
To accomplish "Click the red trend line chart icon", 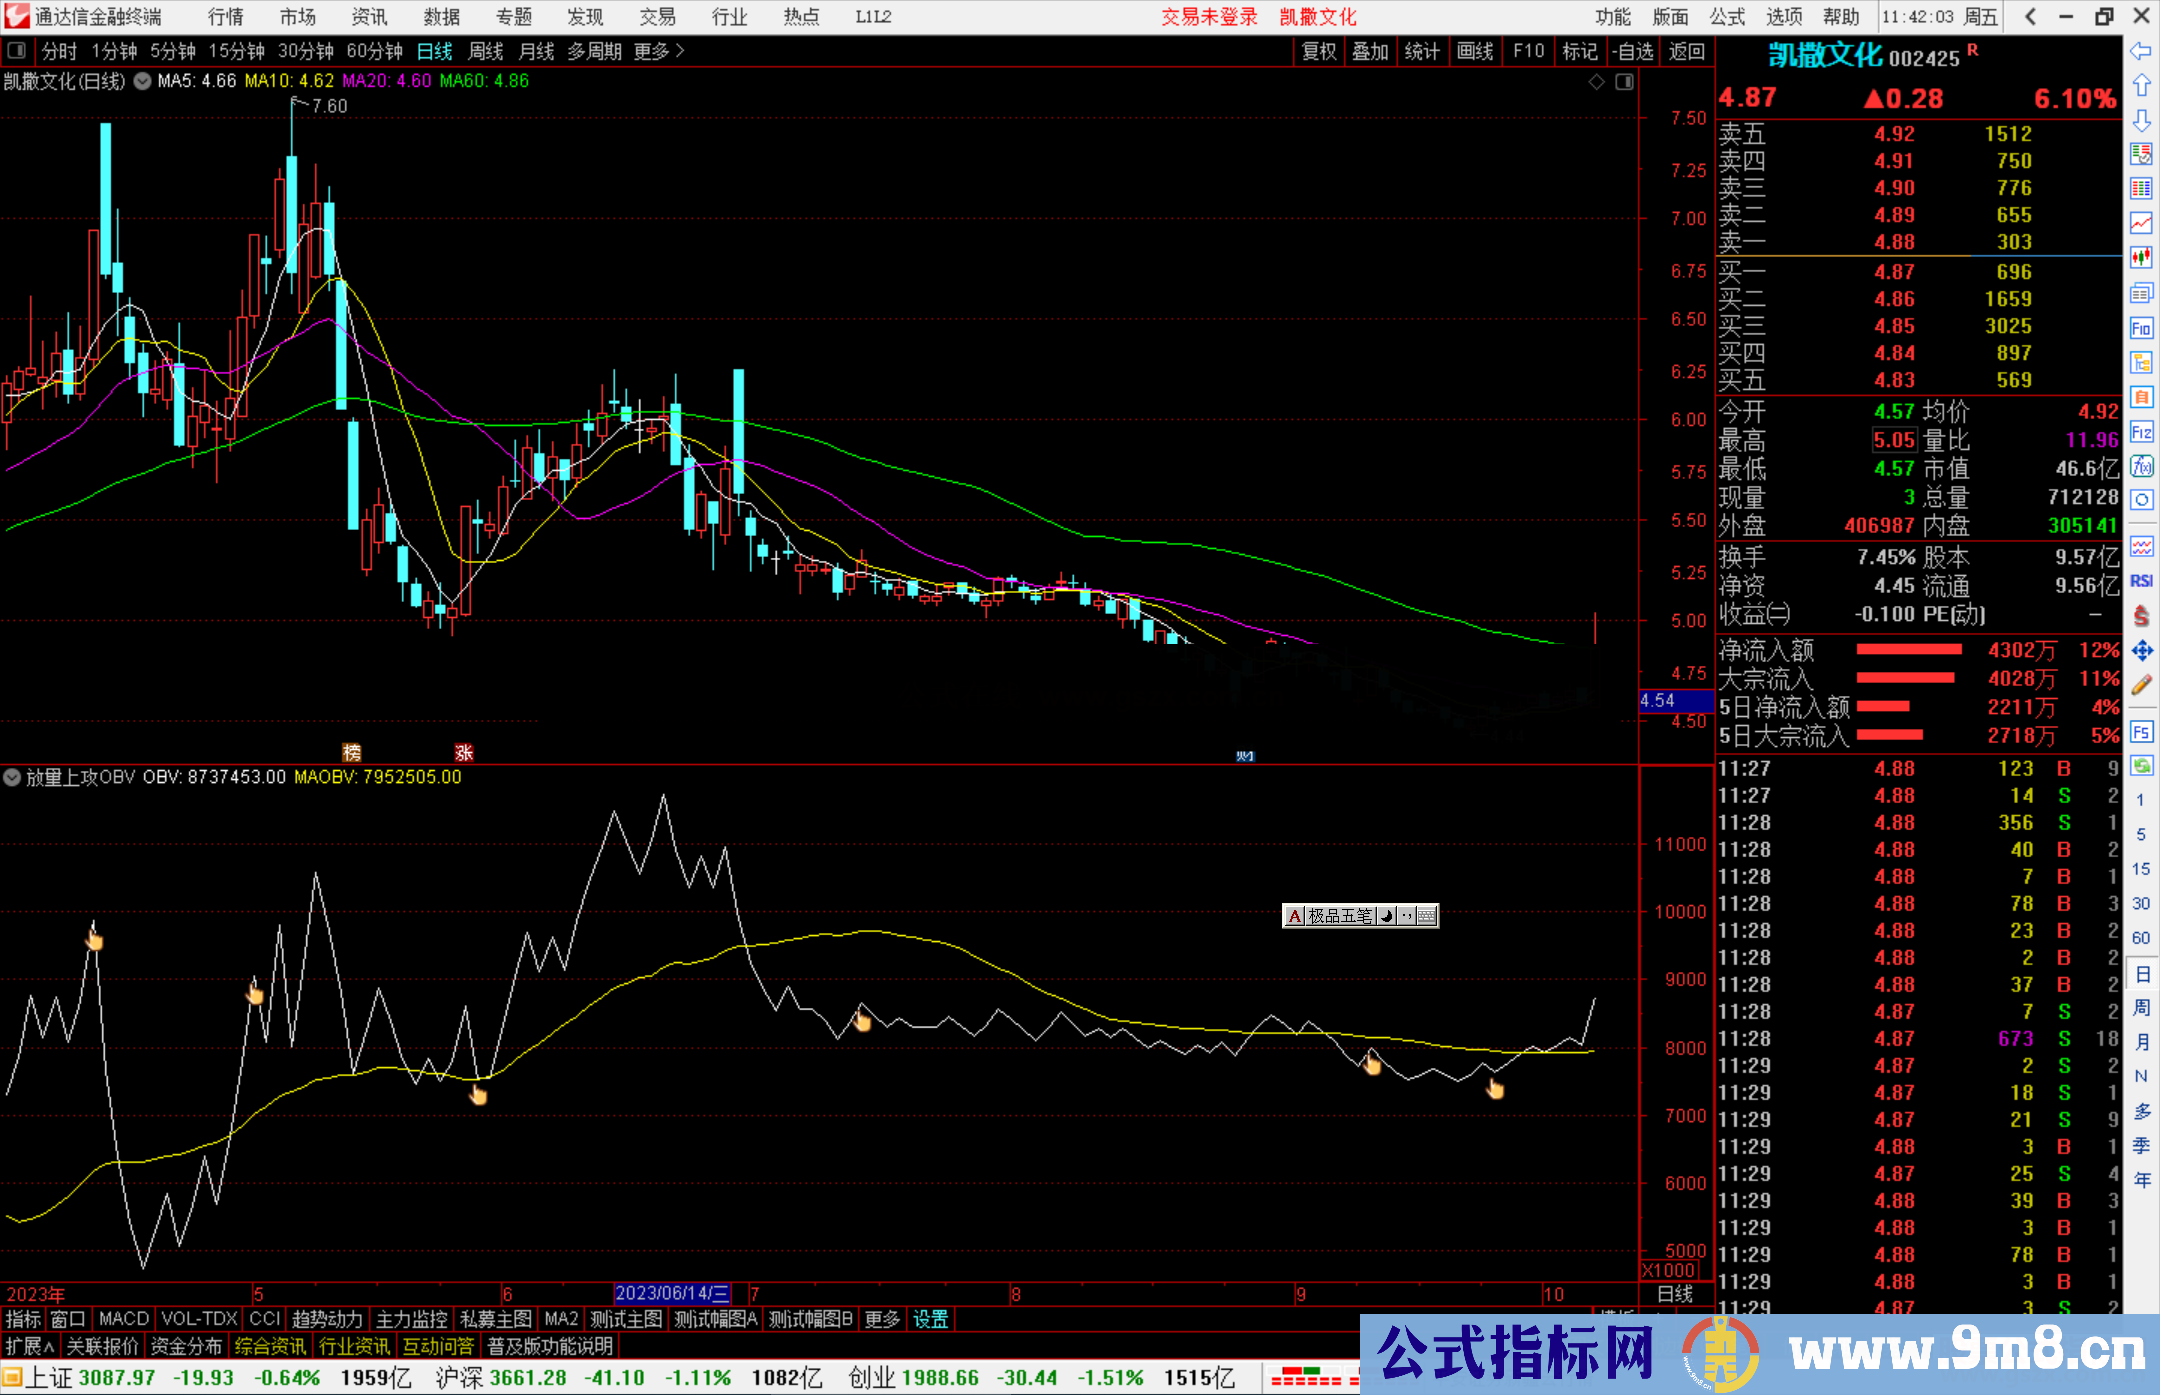I will click(2141, 223).
